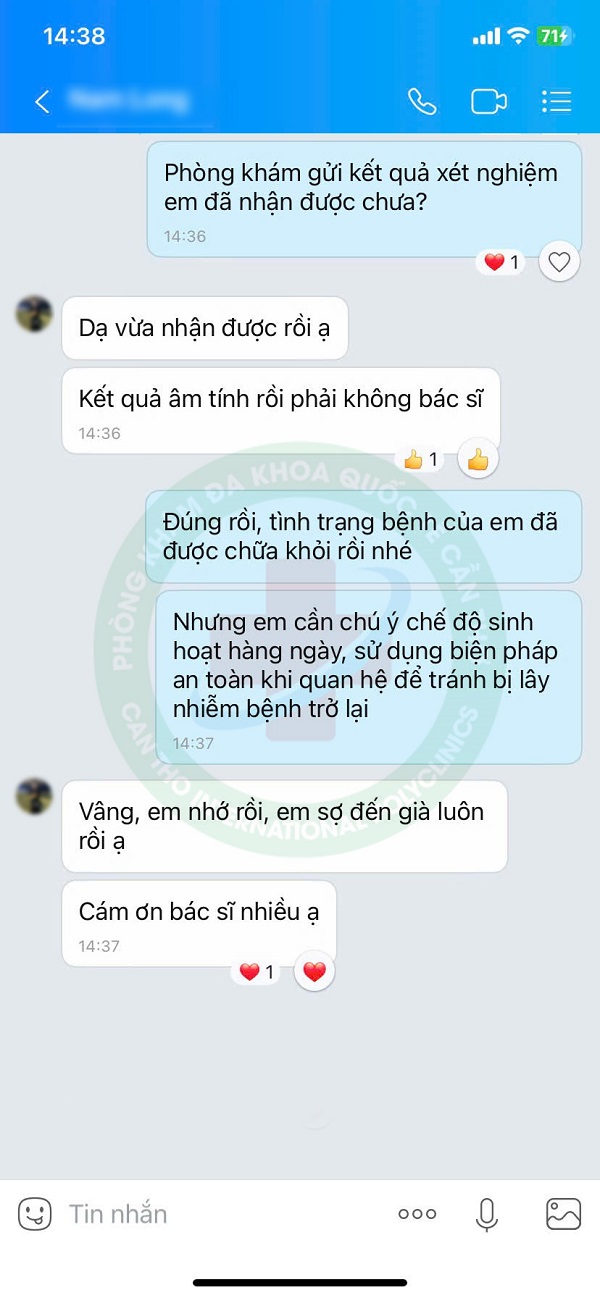Tap sender avatar beside 'Dạ vừa nhận được'
Screen dimensions: 600x1298
34,314
